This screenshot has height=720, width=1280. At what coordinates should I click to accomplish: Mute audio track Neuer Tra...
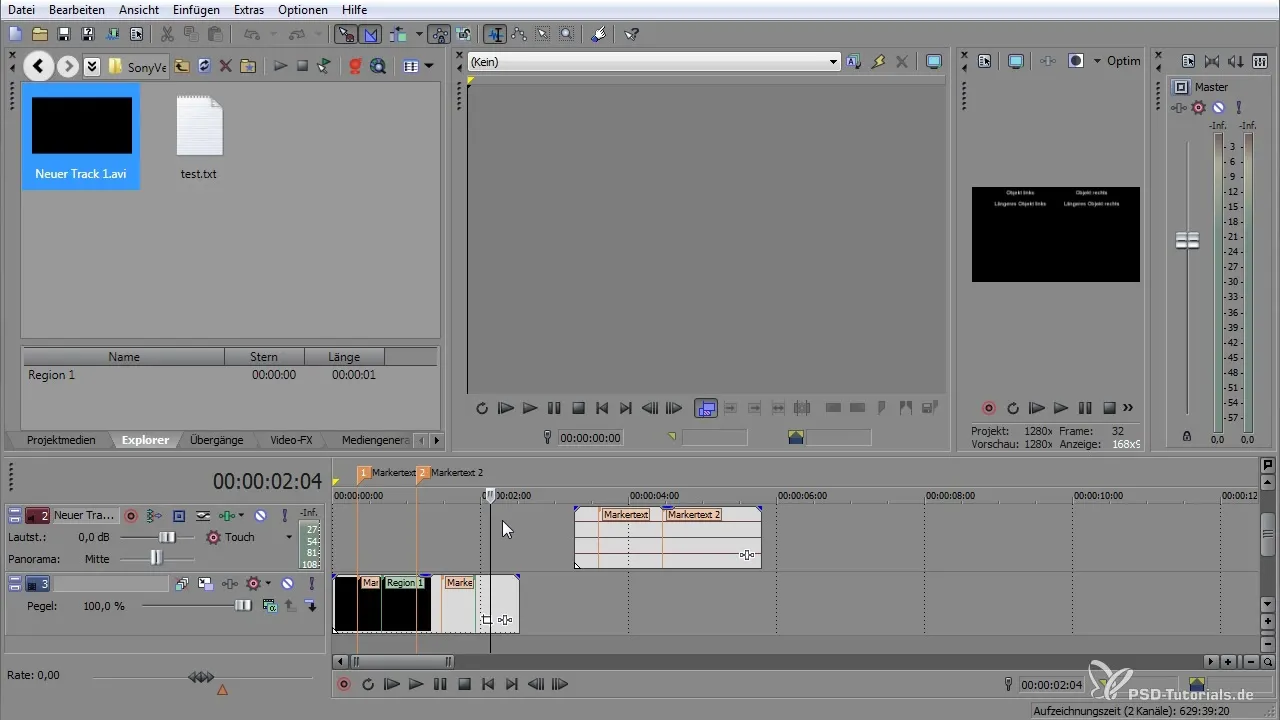260,516
